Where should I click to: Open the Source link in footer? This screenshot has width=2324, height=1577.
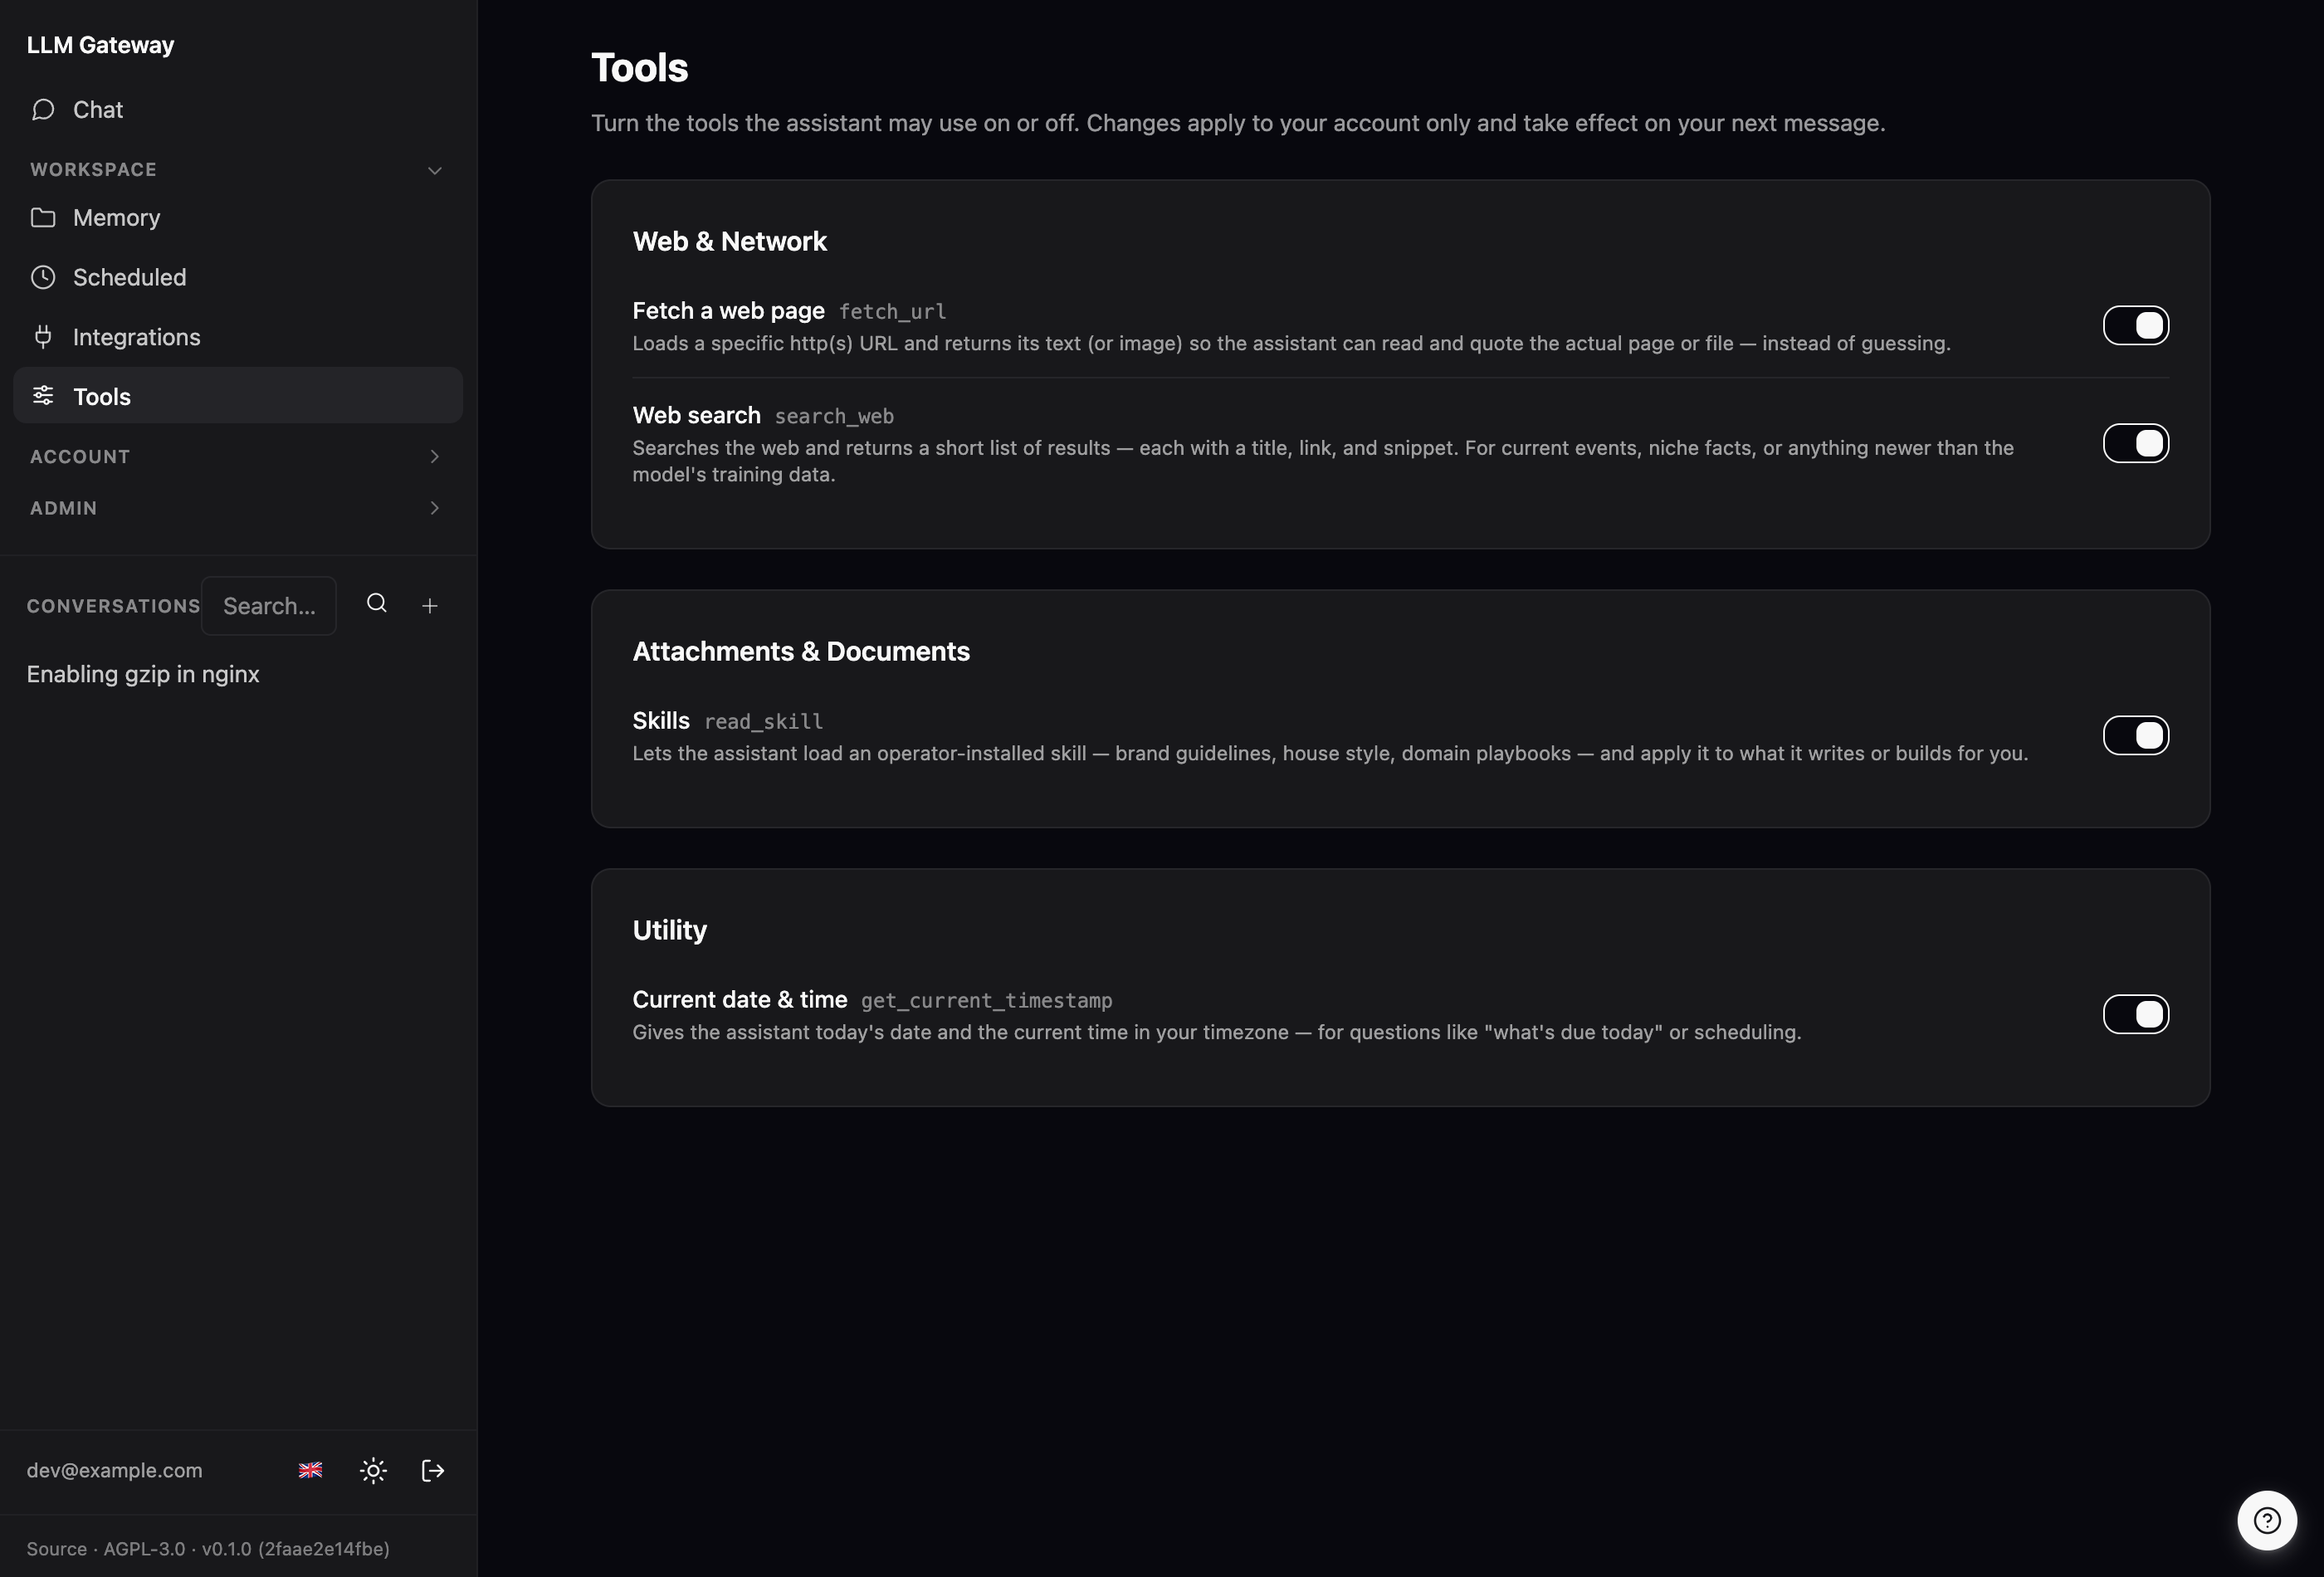pyautogui.click(x=56, y=1548)
